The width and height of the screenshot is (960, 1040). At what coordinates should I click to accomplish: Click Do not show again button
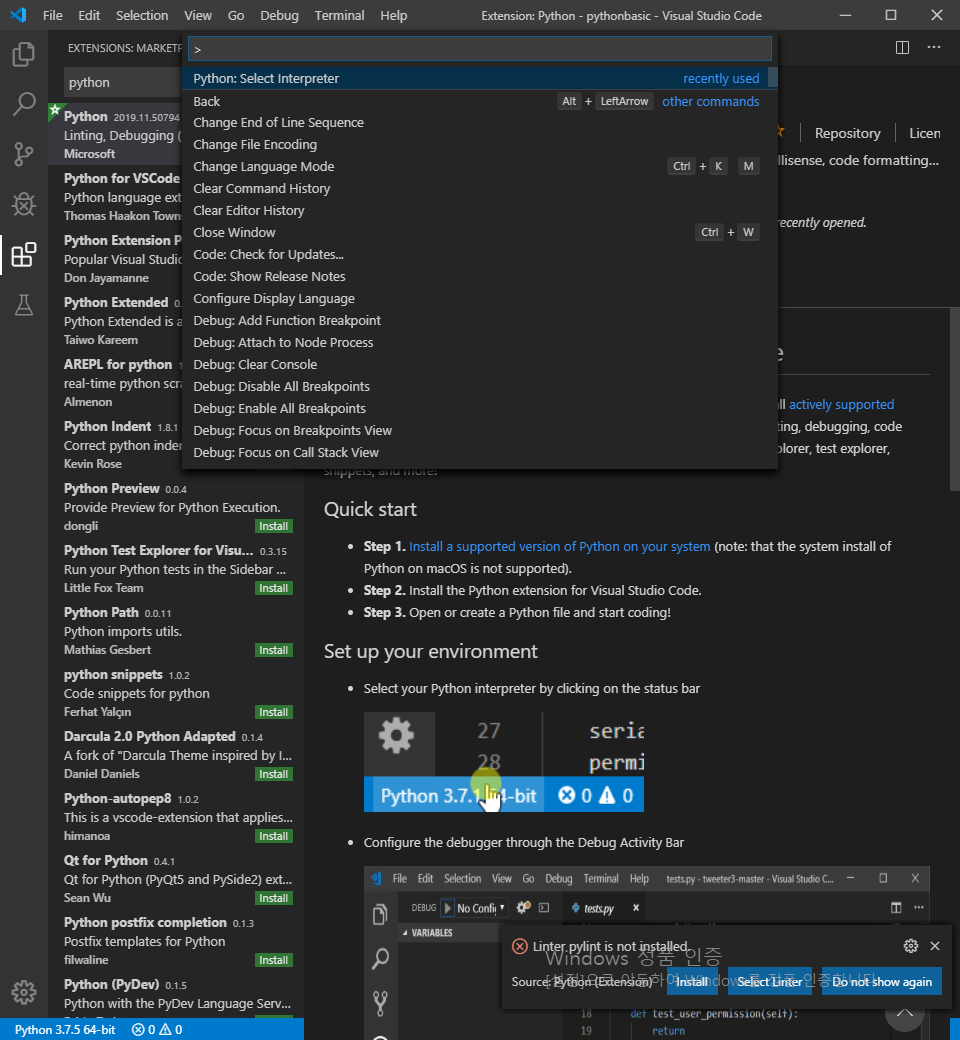tap(882, 982)
